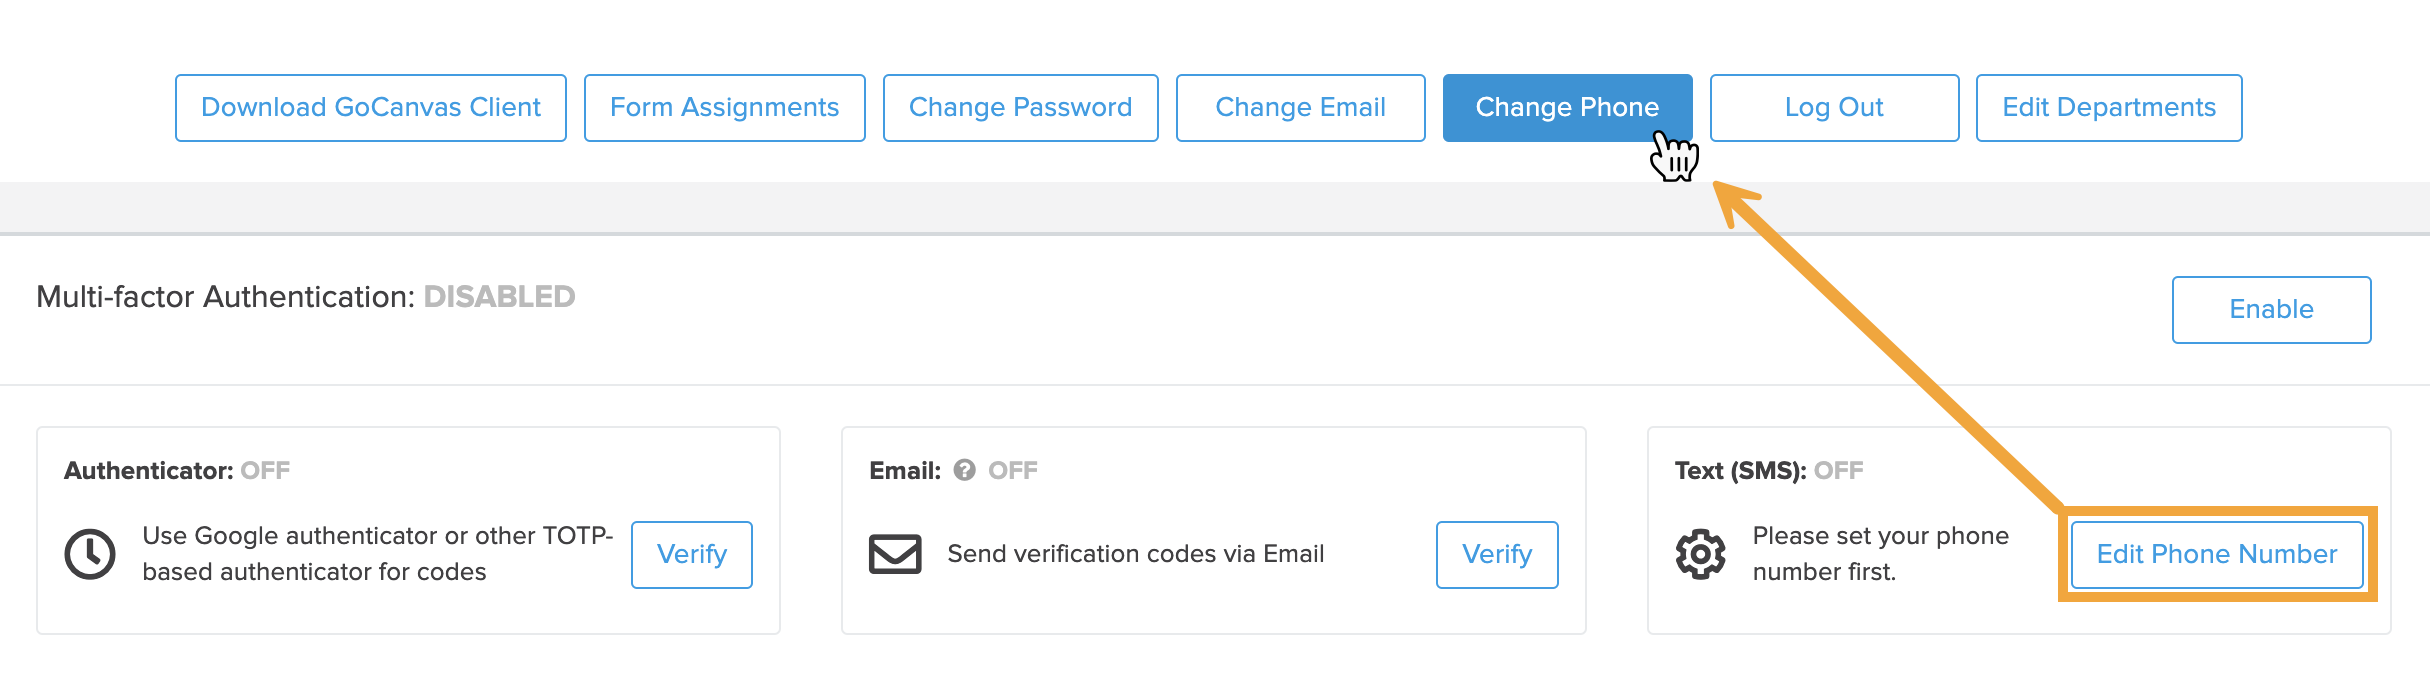Click the Email OFF status label

click(x=1012, y=471)
